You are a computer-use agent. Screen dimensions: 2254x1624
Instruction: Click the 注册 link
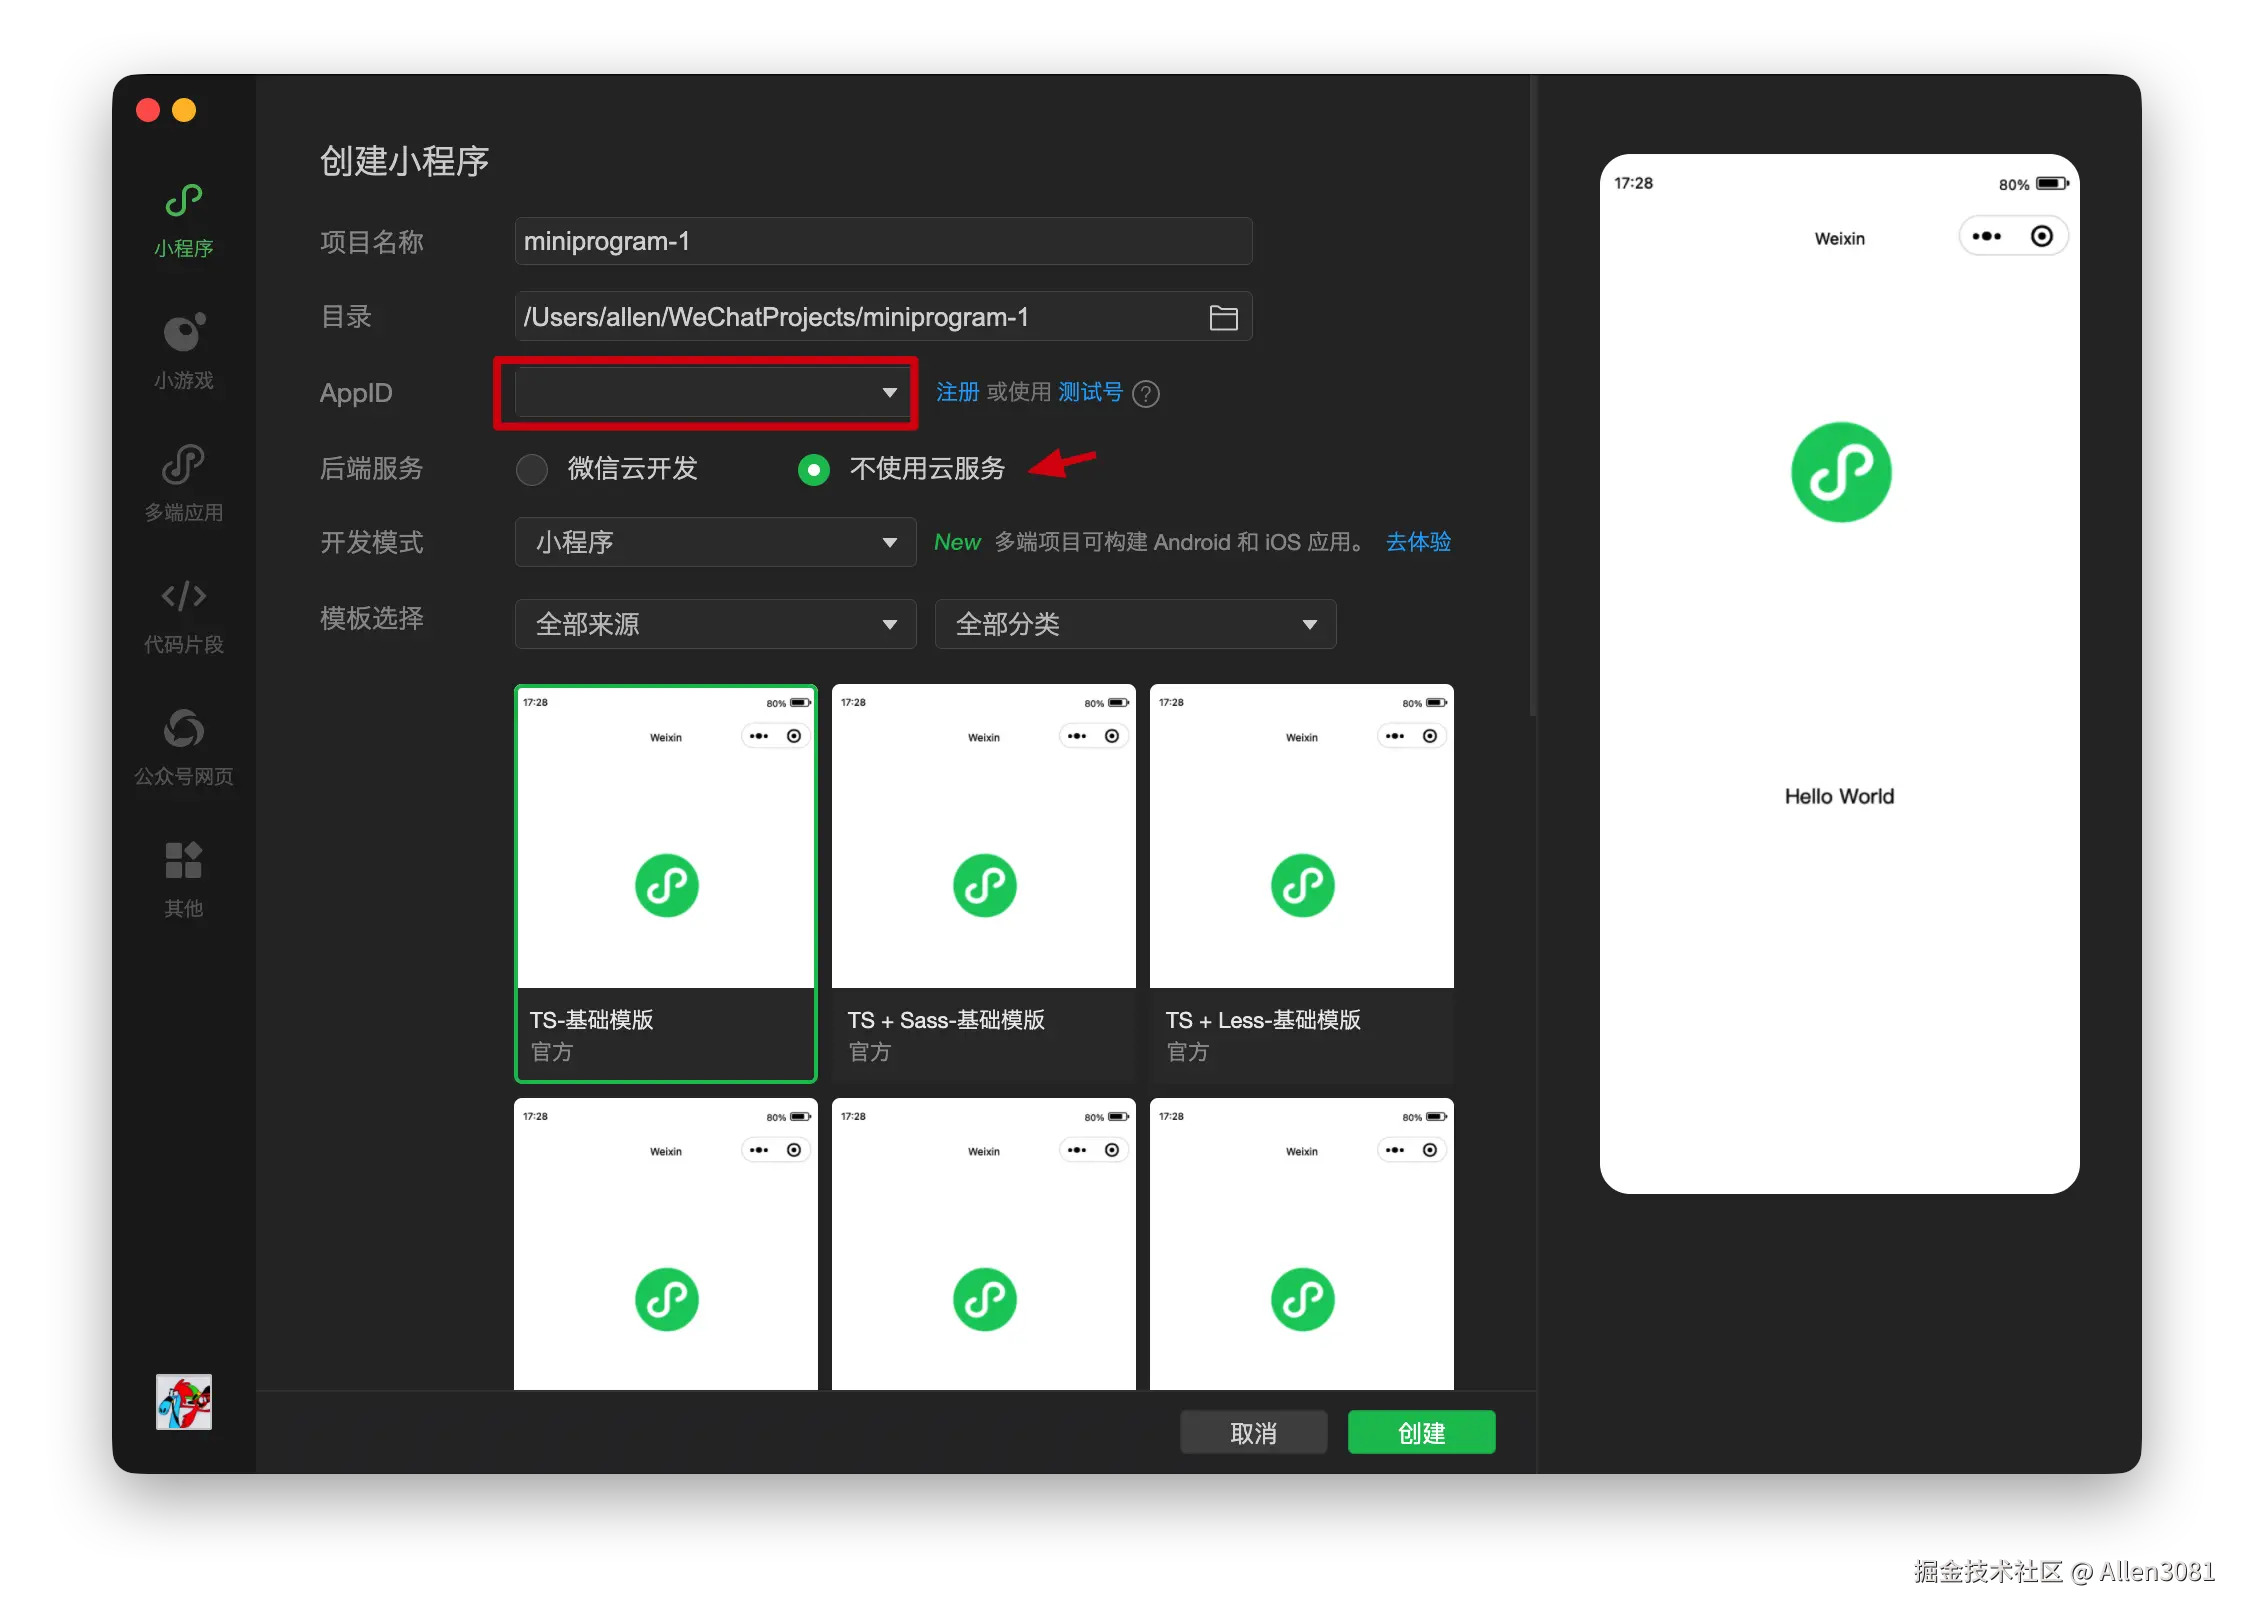pyautogui.click(x=956, y=392)
